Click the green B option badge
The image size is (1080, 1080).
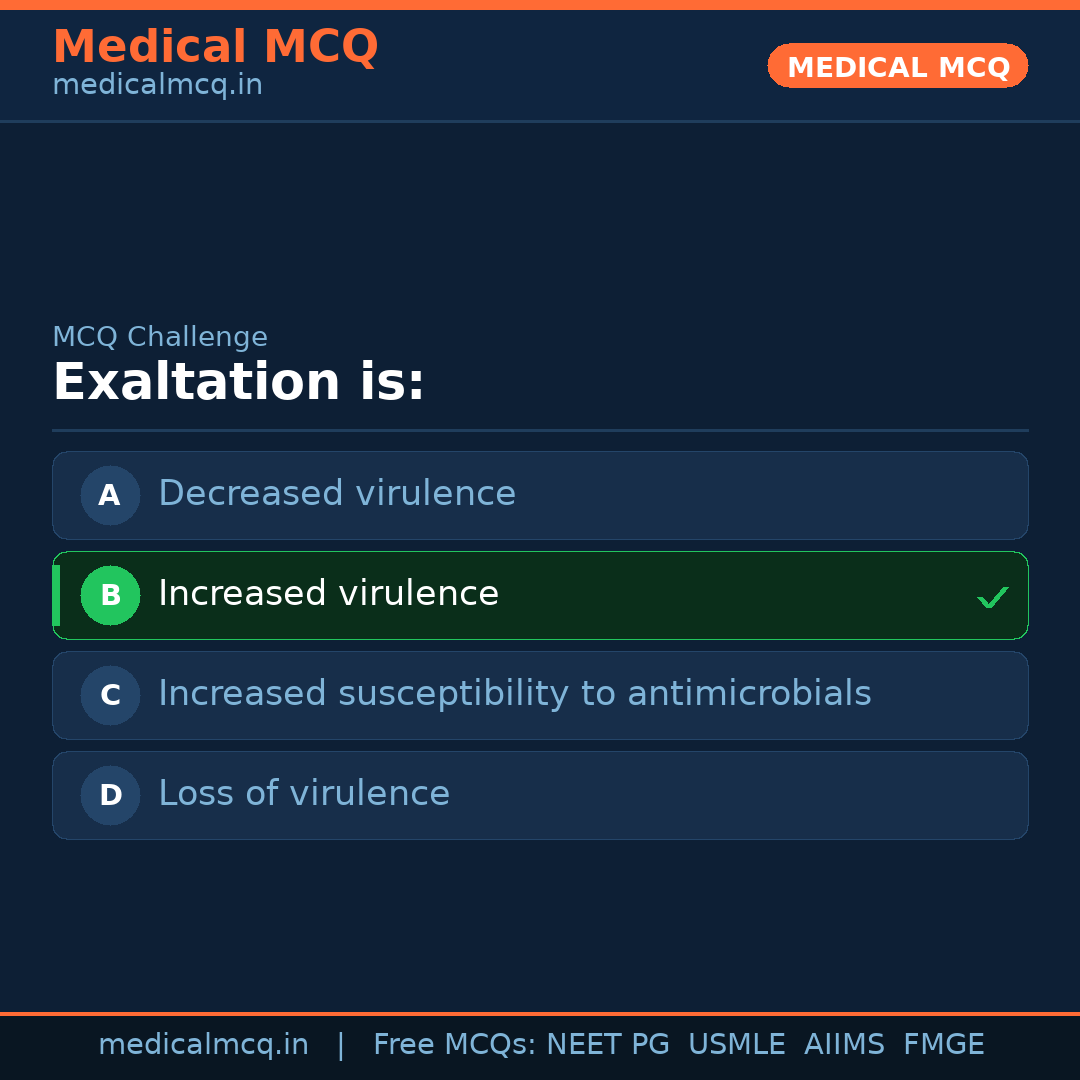[110, 595]
